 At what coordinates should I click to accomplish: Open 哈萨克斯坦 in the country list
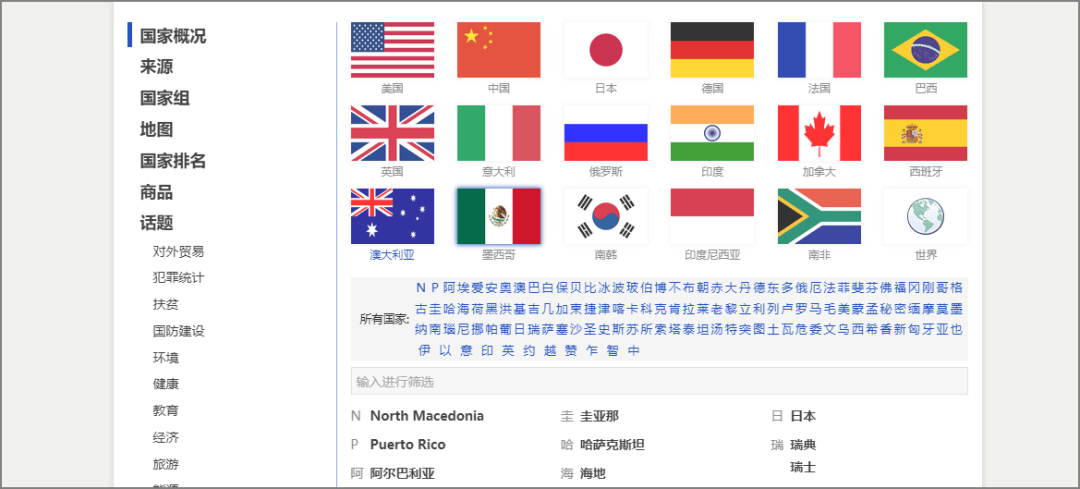pos(612,445)
